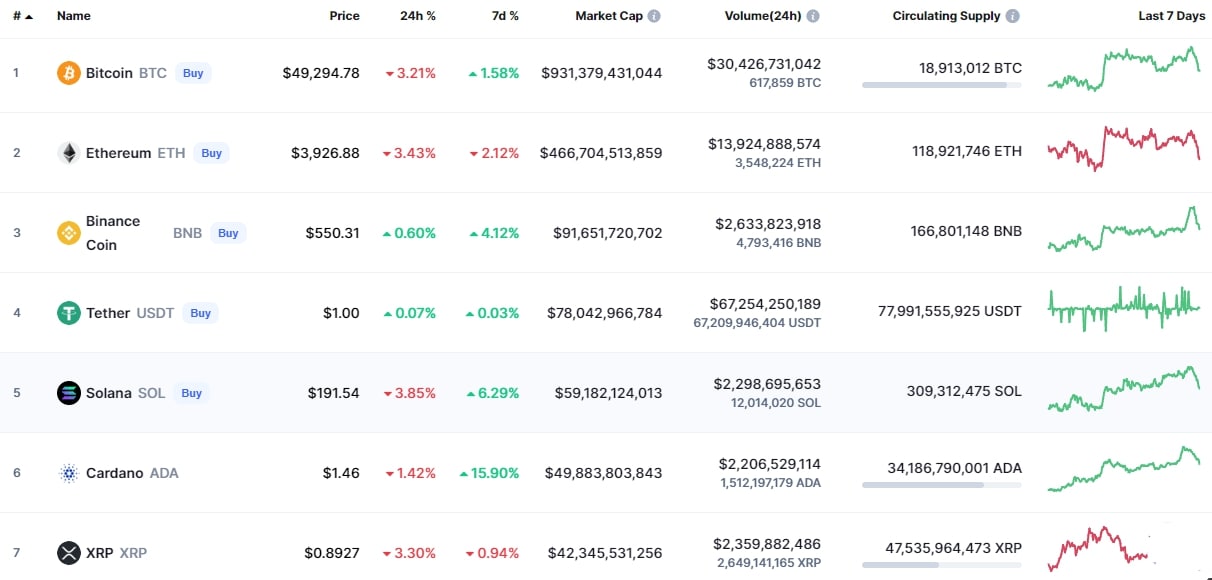
Task: Open Bitcoin 7-day sparkline chart
Action: pyautogui.click(x=1124, y=69)
